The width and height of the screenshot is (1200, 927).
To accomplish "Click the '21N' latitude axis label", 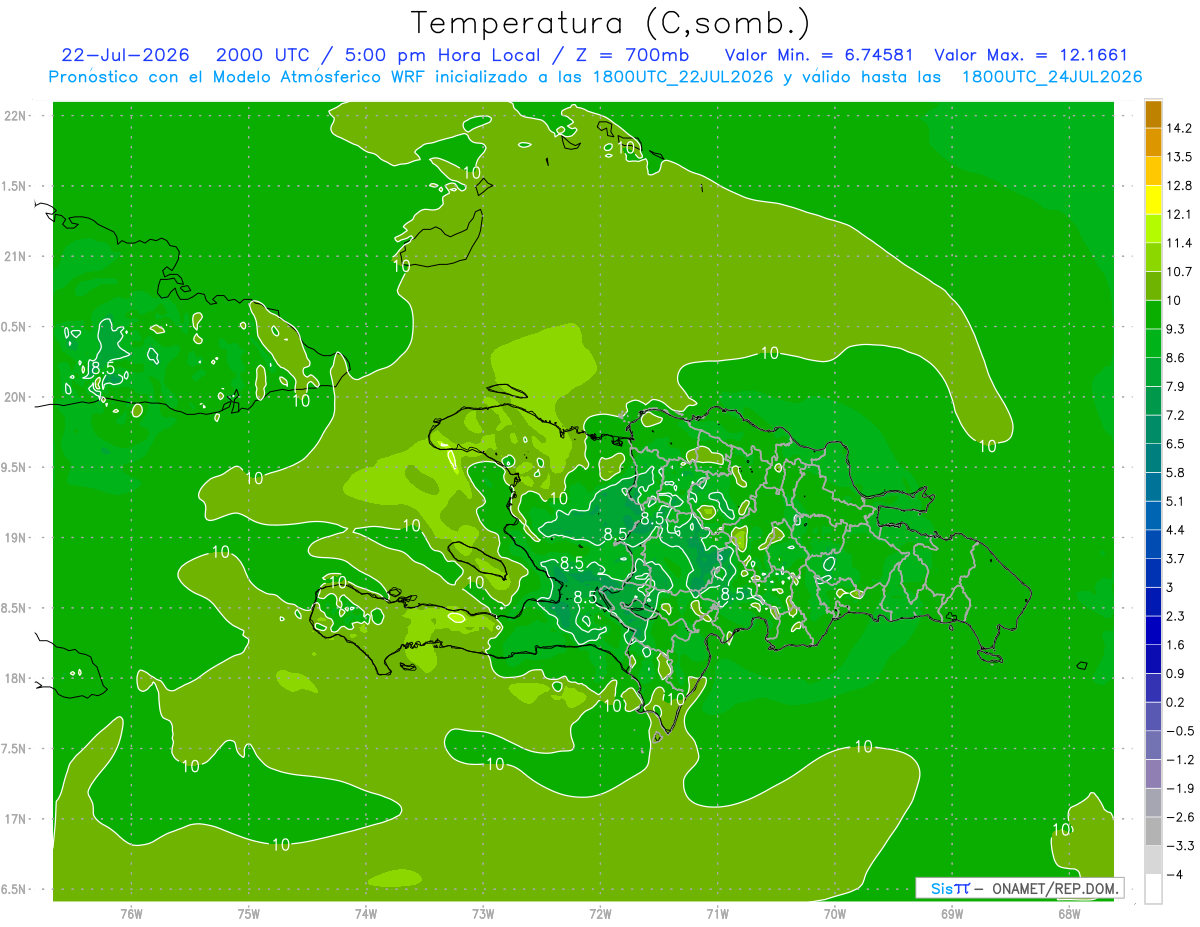I will (x=14, y=256).
